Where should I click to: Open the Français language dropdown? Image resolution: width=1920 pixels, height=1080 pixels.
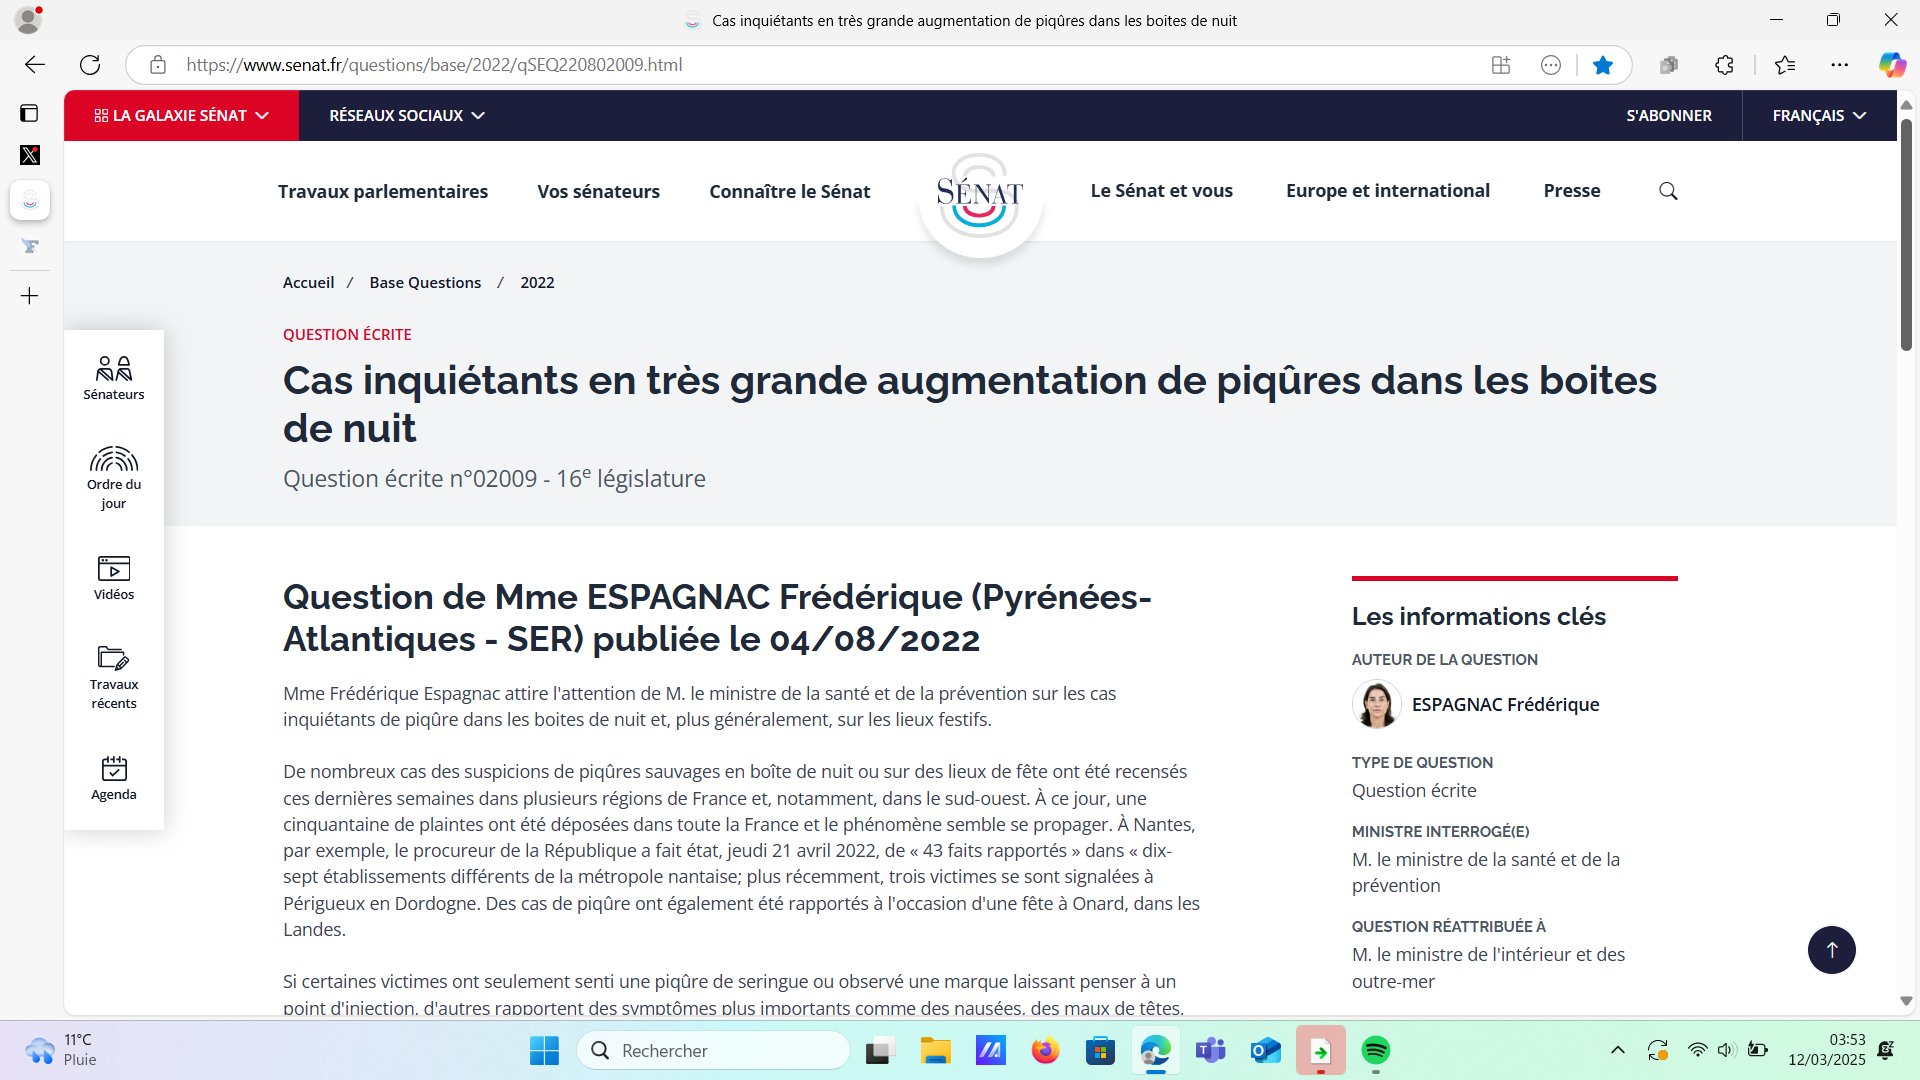click(x=1819, y=116)
